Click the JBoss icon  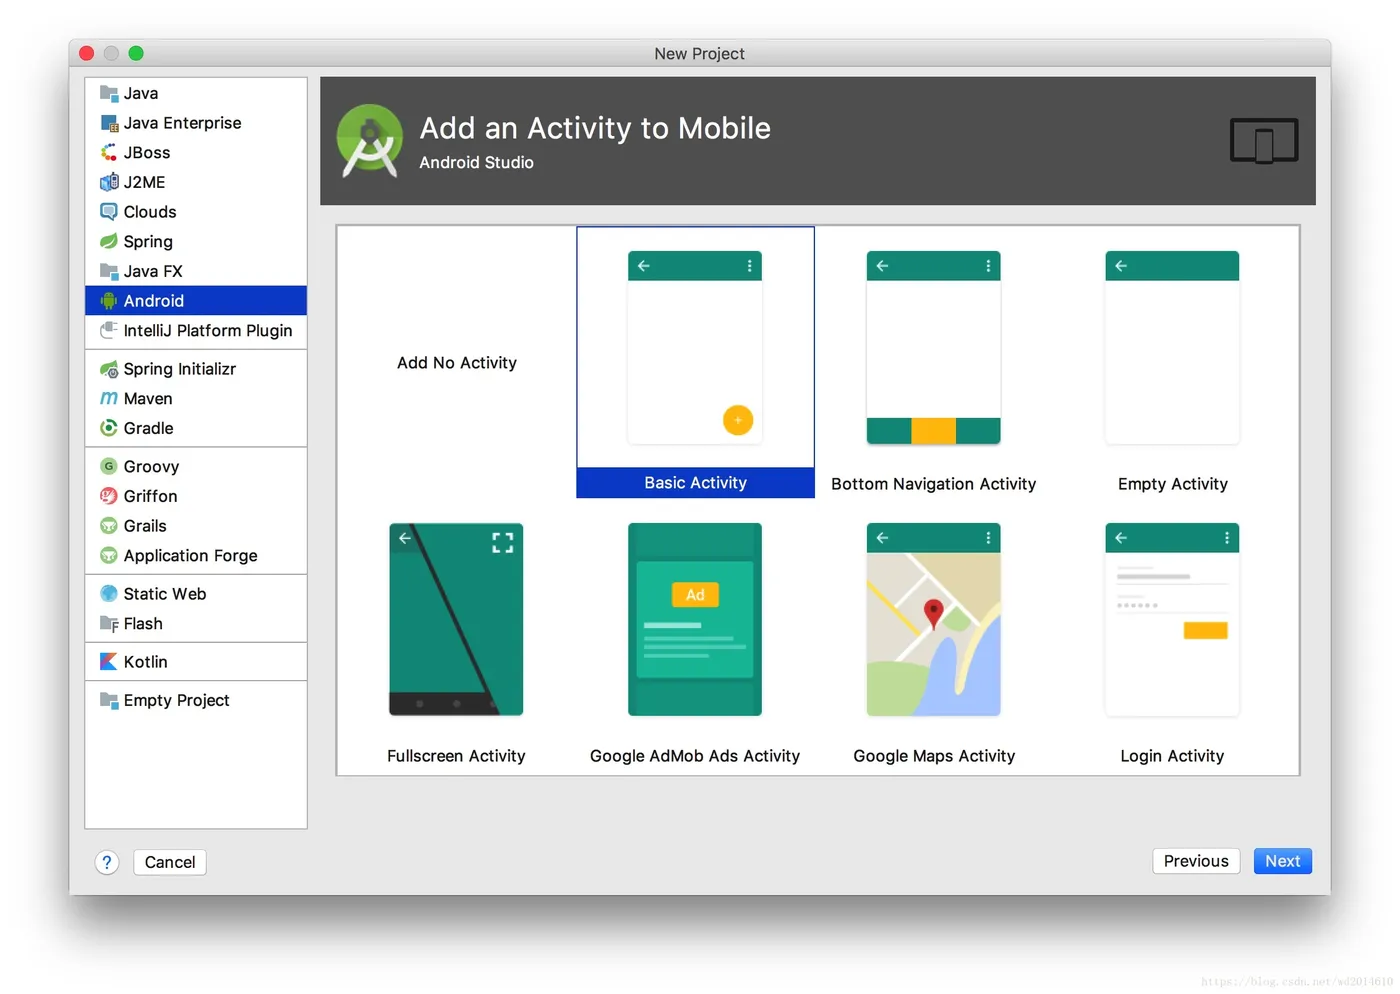(109, 152)
